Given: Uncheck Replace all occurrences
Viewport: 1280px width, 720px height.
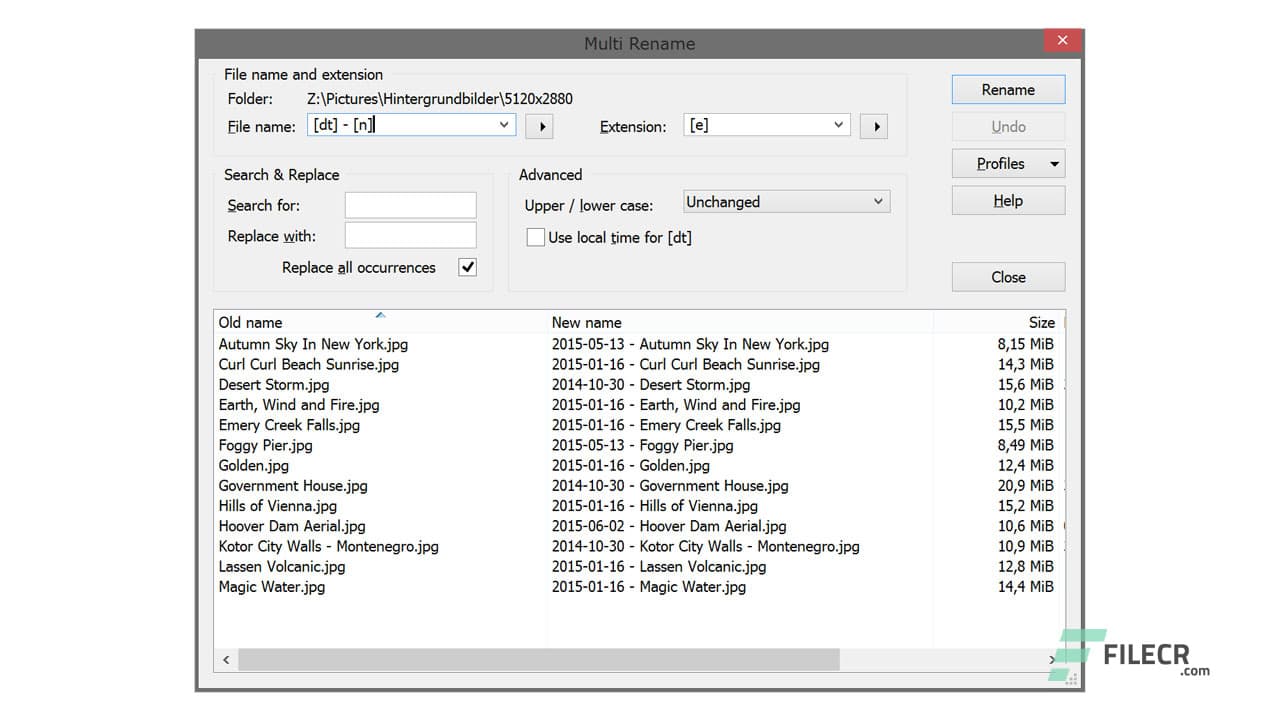Looking at the screenshot, I should tap(466, 267).
